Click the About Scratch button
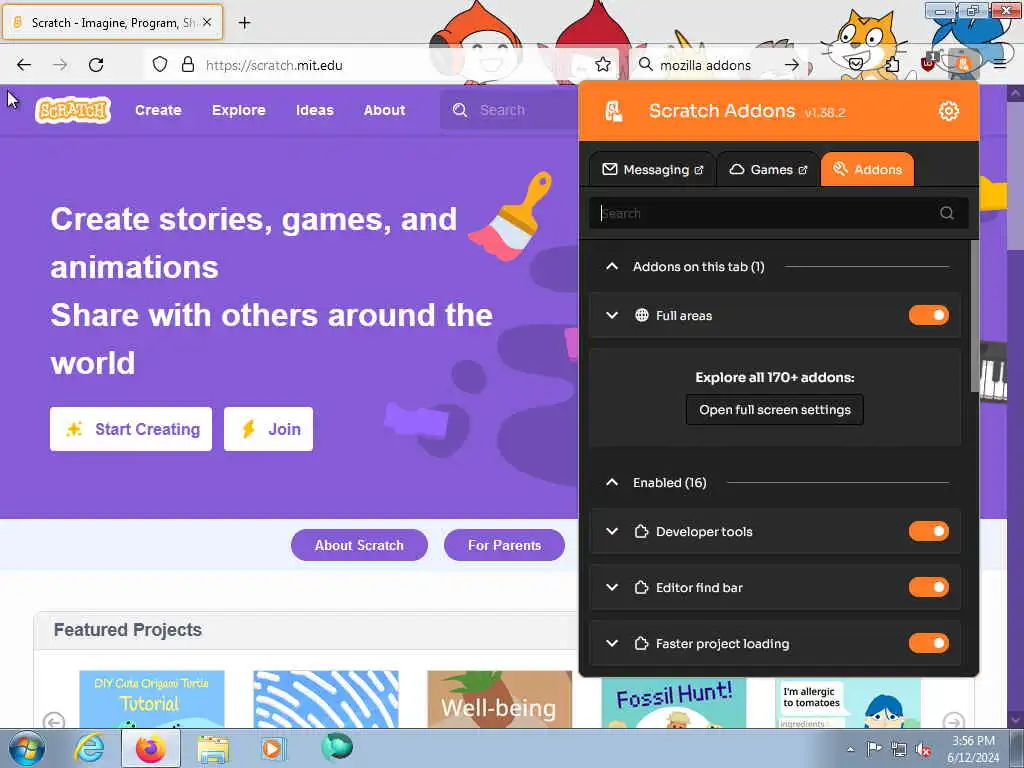Screen dimensions: 1024x768 (359, 545)
